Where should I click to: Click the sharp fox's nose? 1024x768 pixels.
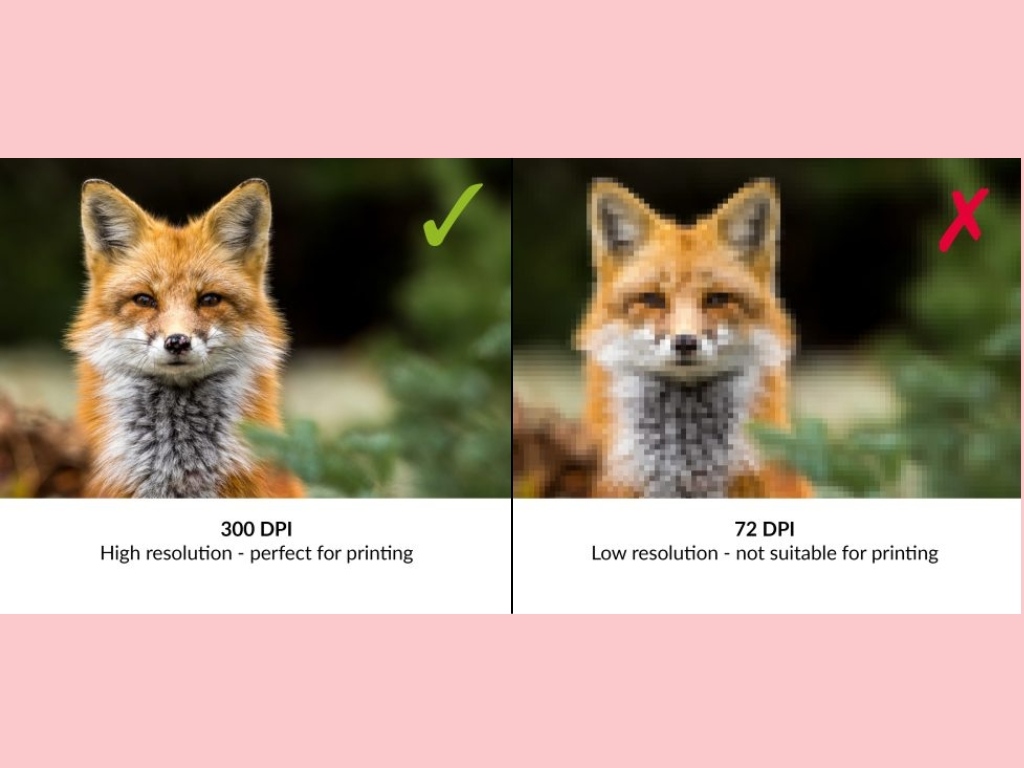click(x=177, y=342)
